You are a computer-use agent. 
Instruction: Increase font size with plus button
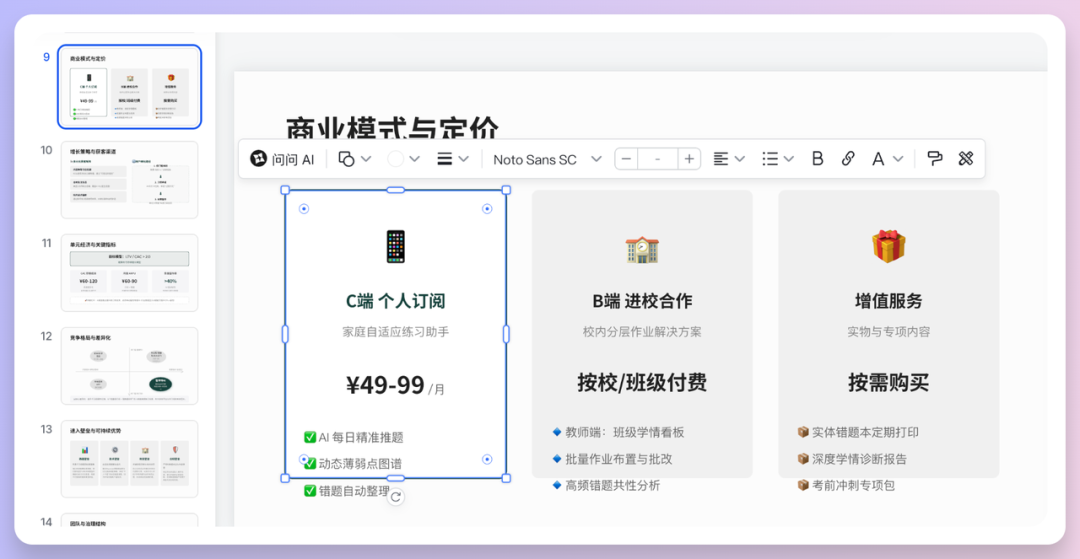pyautogui.click(x=689, y=159)
